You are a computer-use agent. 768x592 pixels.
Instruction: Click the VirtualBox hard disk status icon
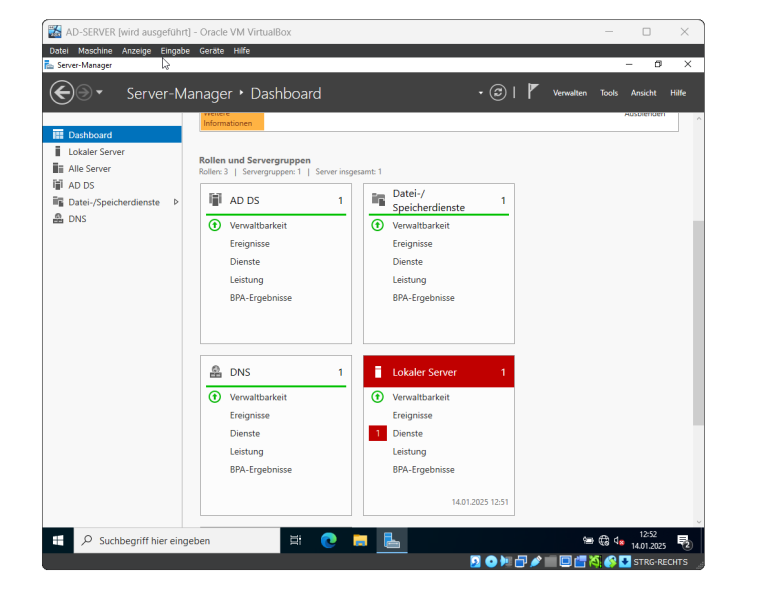[476, 562]
